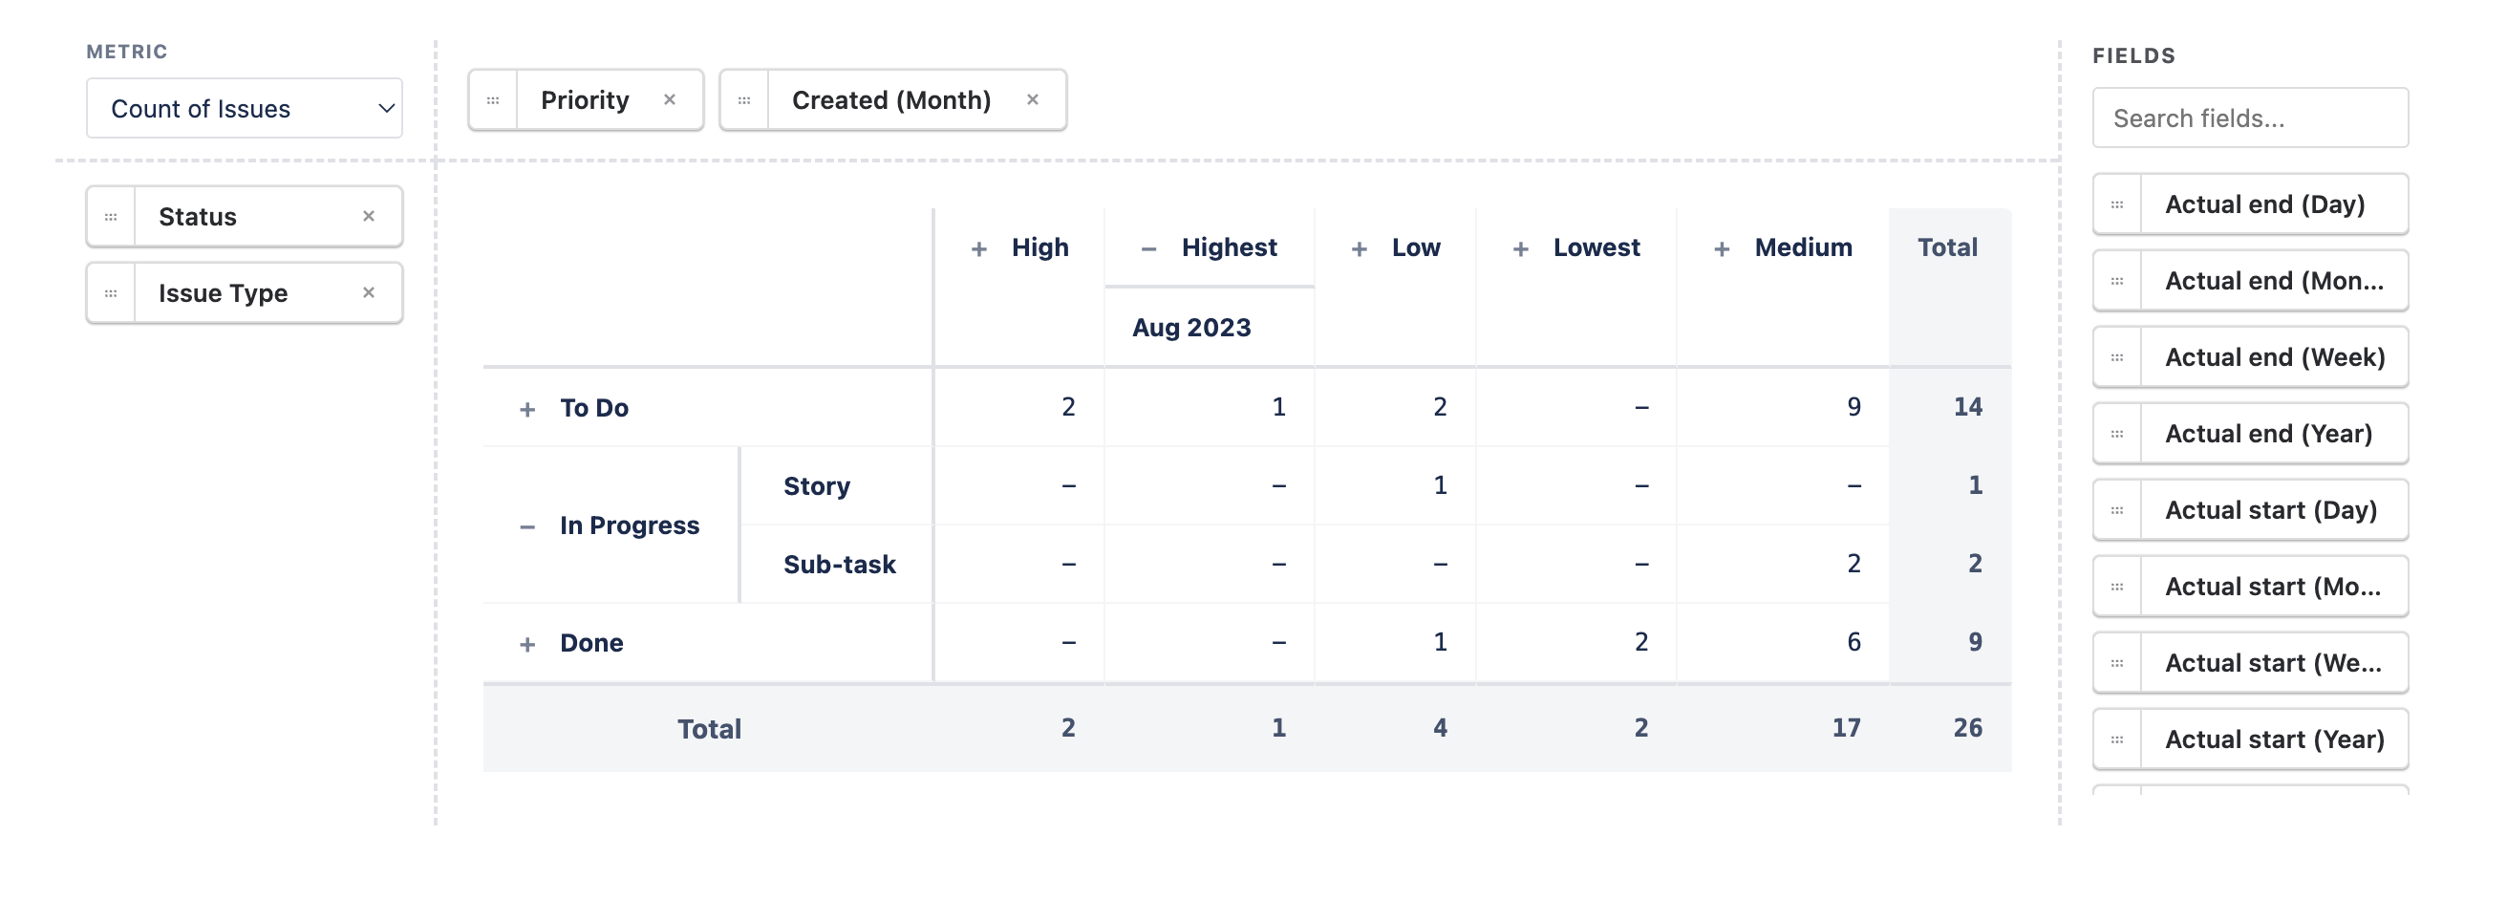Remove the Issue Type row field
The image size is (2507, 900).
pyautogui.click(x=369, y=293)
